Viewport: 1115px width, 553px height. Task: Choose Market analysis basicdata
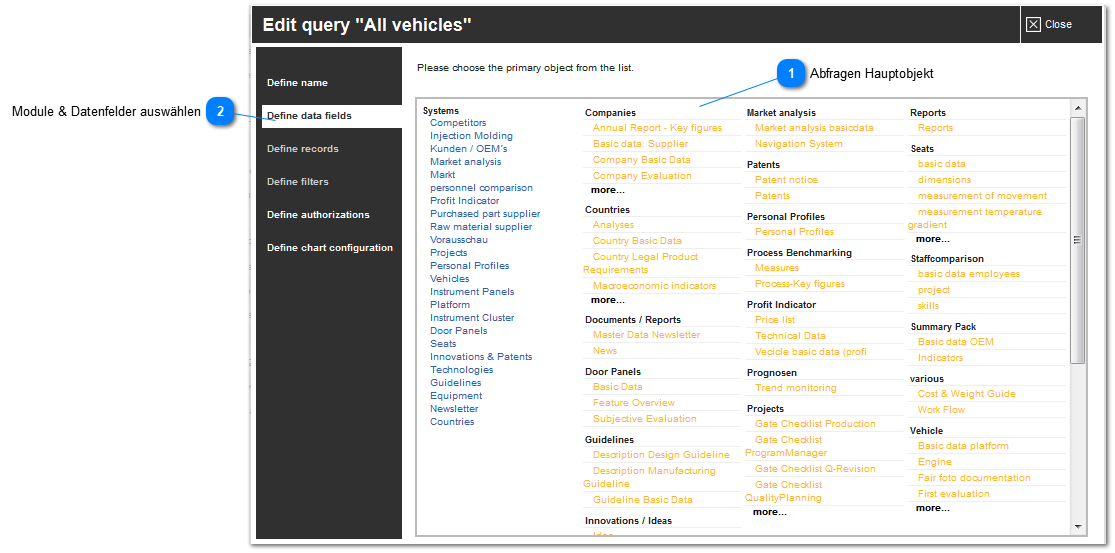814,128
